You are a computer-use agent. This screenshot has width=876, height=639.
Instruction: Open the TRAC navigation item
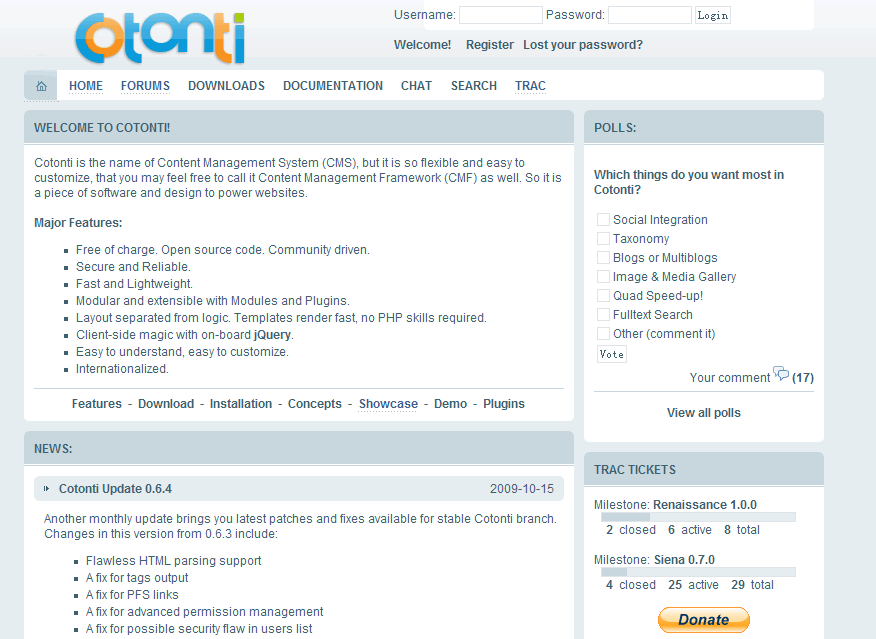(x=530, y=86)
